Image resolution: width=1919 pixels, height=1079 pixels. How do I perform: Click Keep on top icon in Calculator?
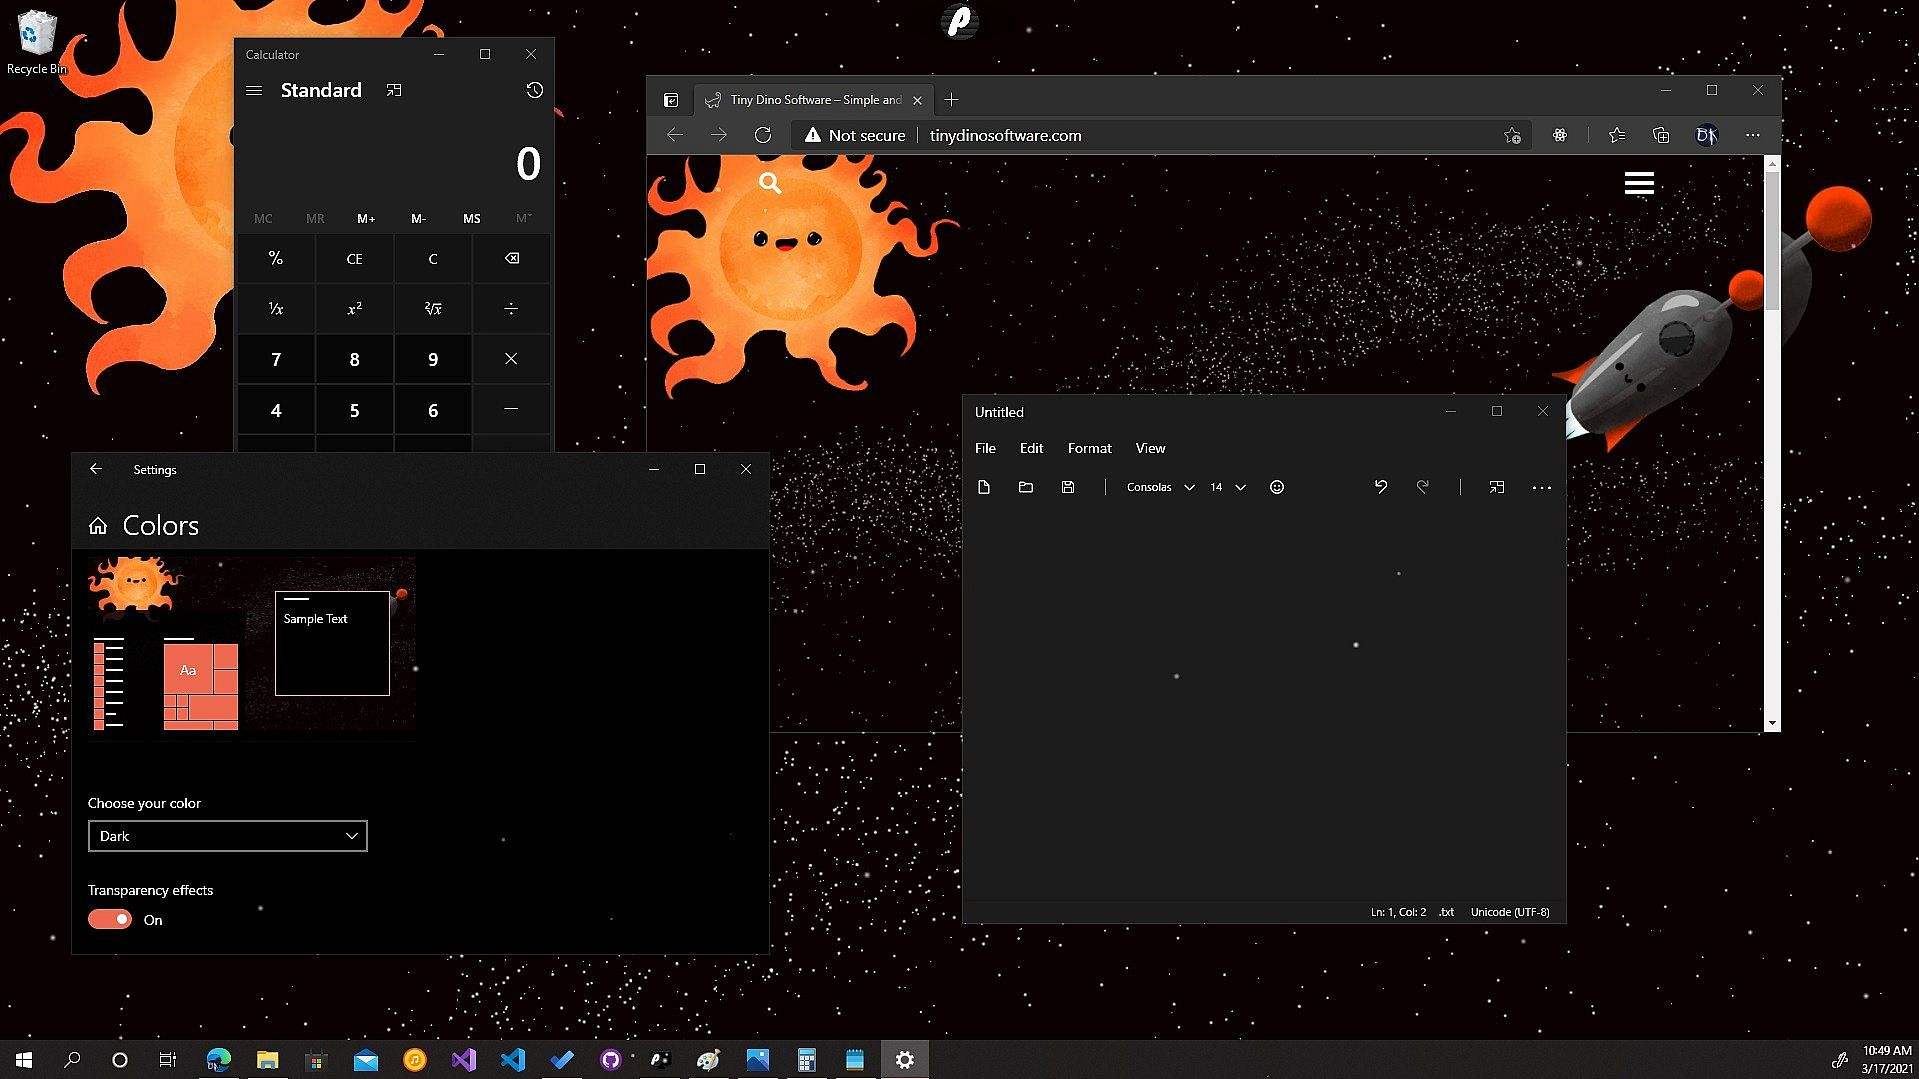(x=394, y=90)
